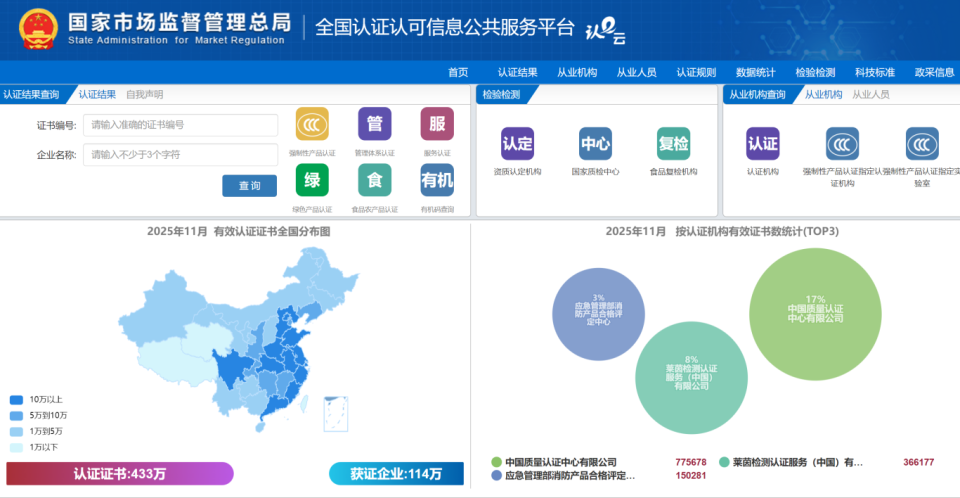The width and height of the screenshot is (960, 498).
Task: Click the 国家市场监督管理总局 header text
Action: coord(179,22)
